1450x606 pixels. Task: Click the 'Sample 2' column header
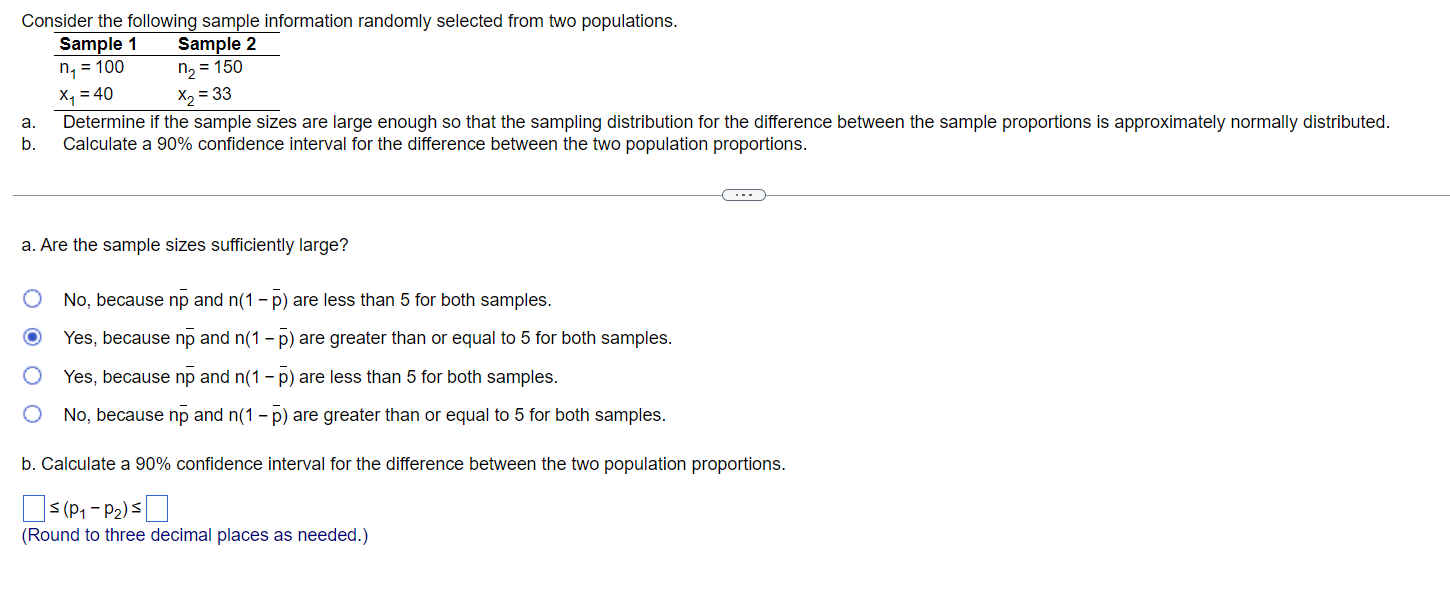pos(216,44)
